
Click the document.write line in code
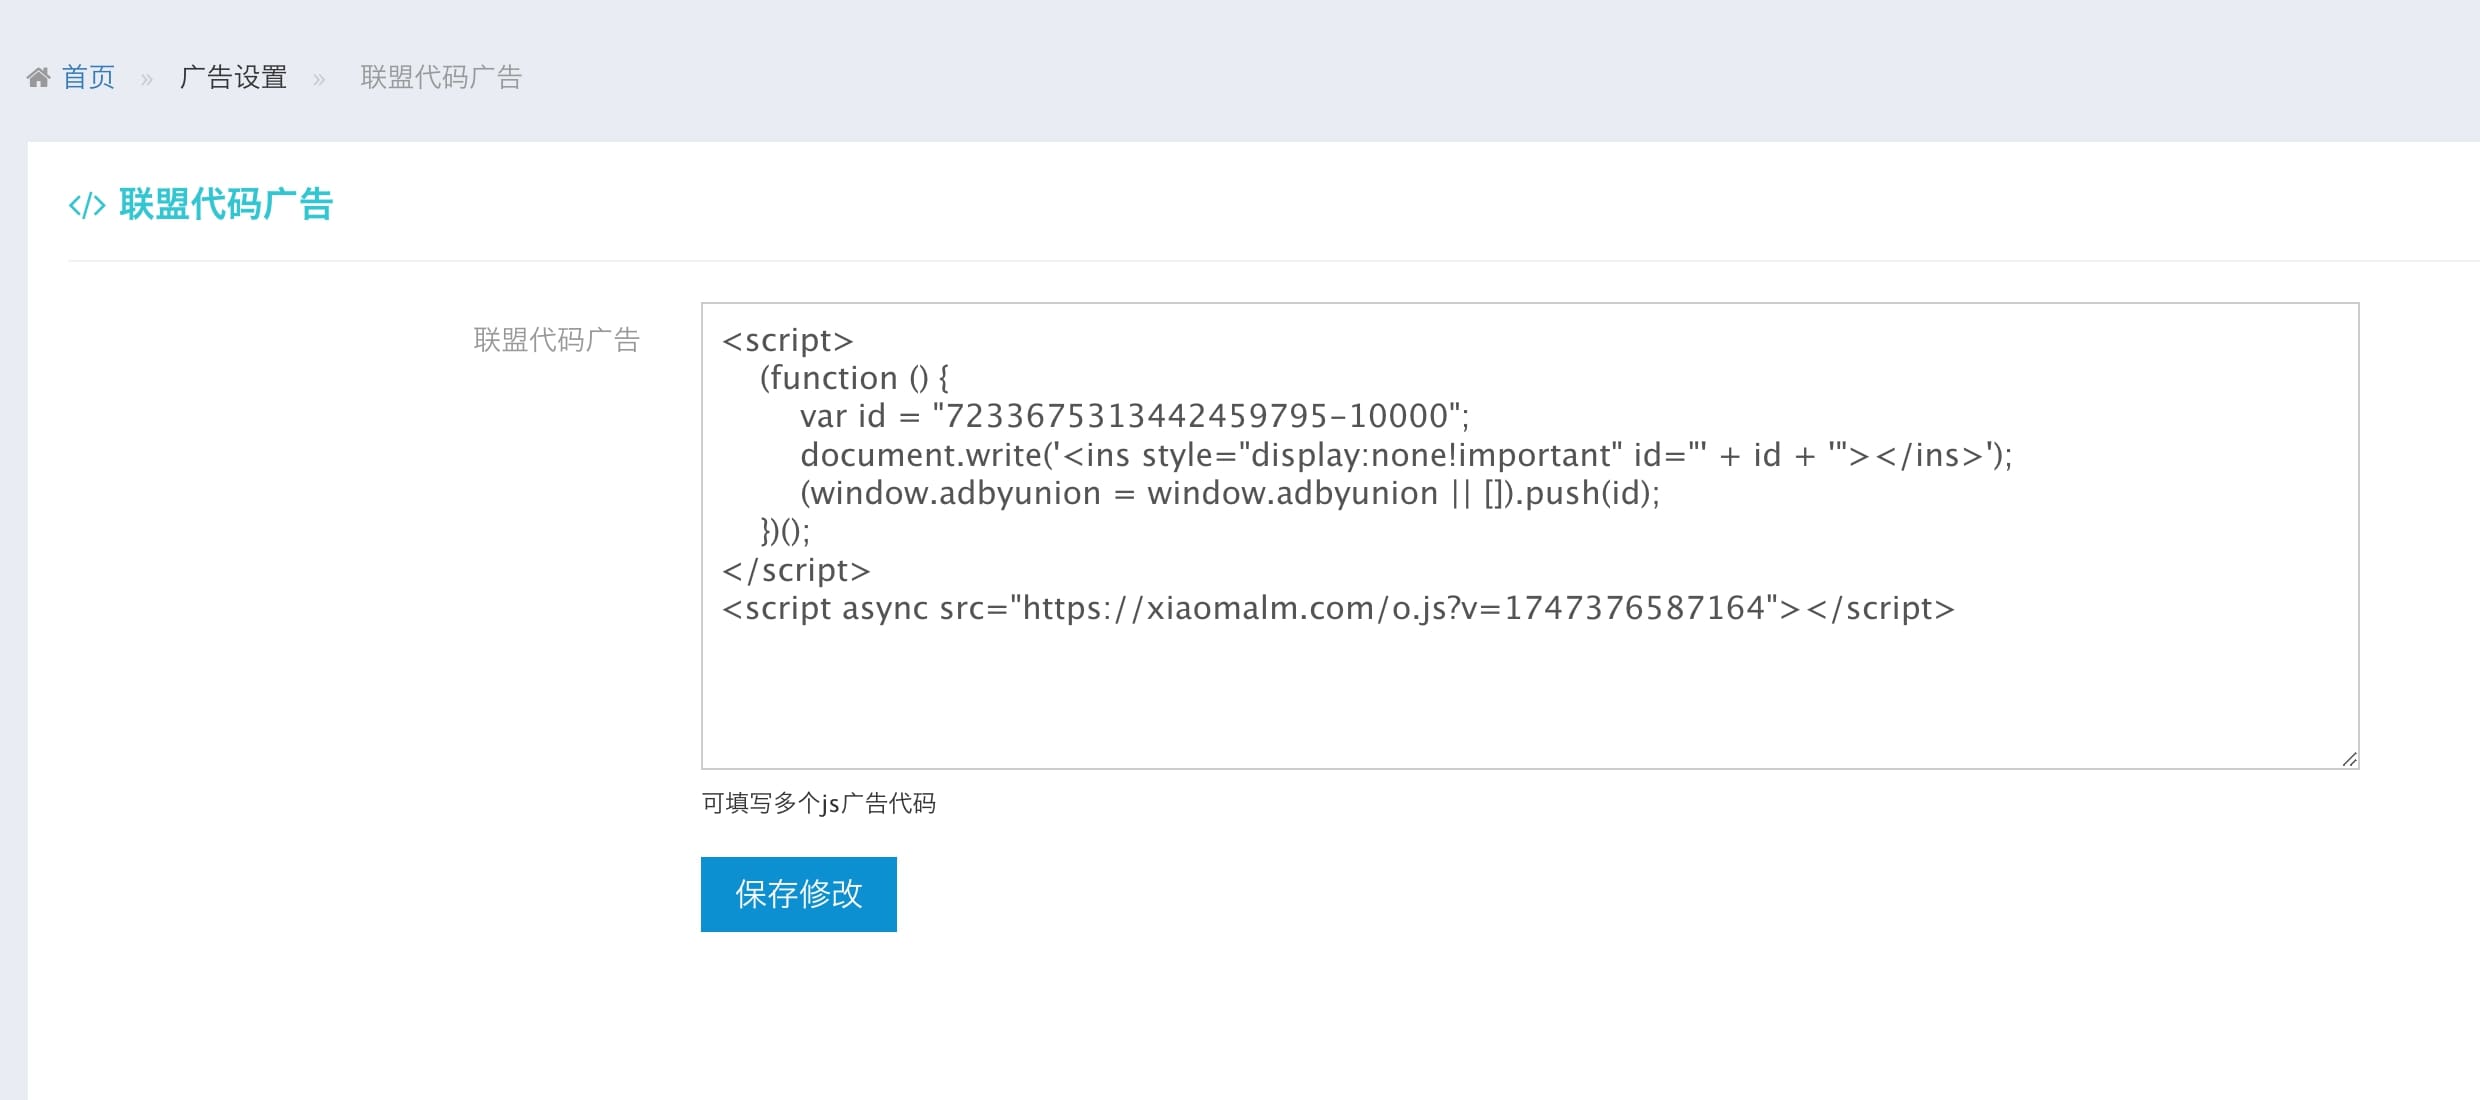click(x=1405, y=455)
